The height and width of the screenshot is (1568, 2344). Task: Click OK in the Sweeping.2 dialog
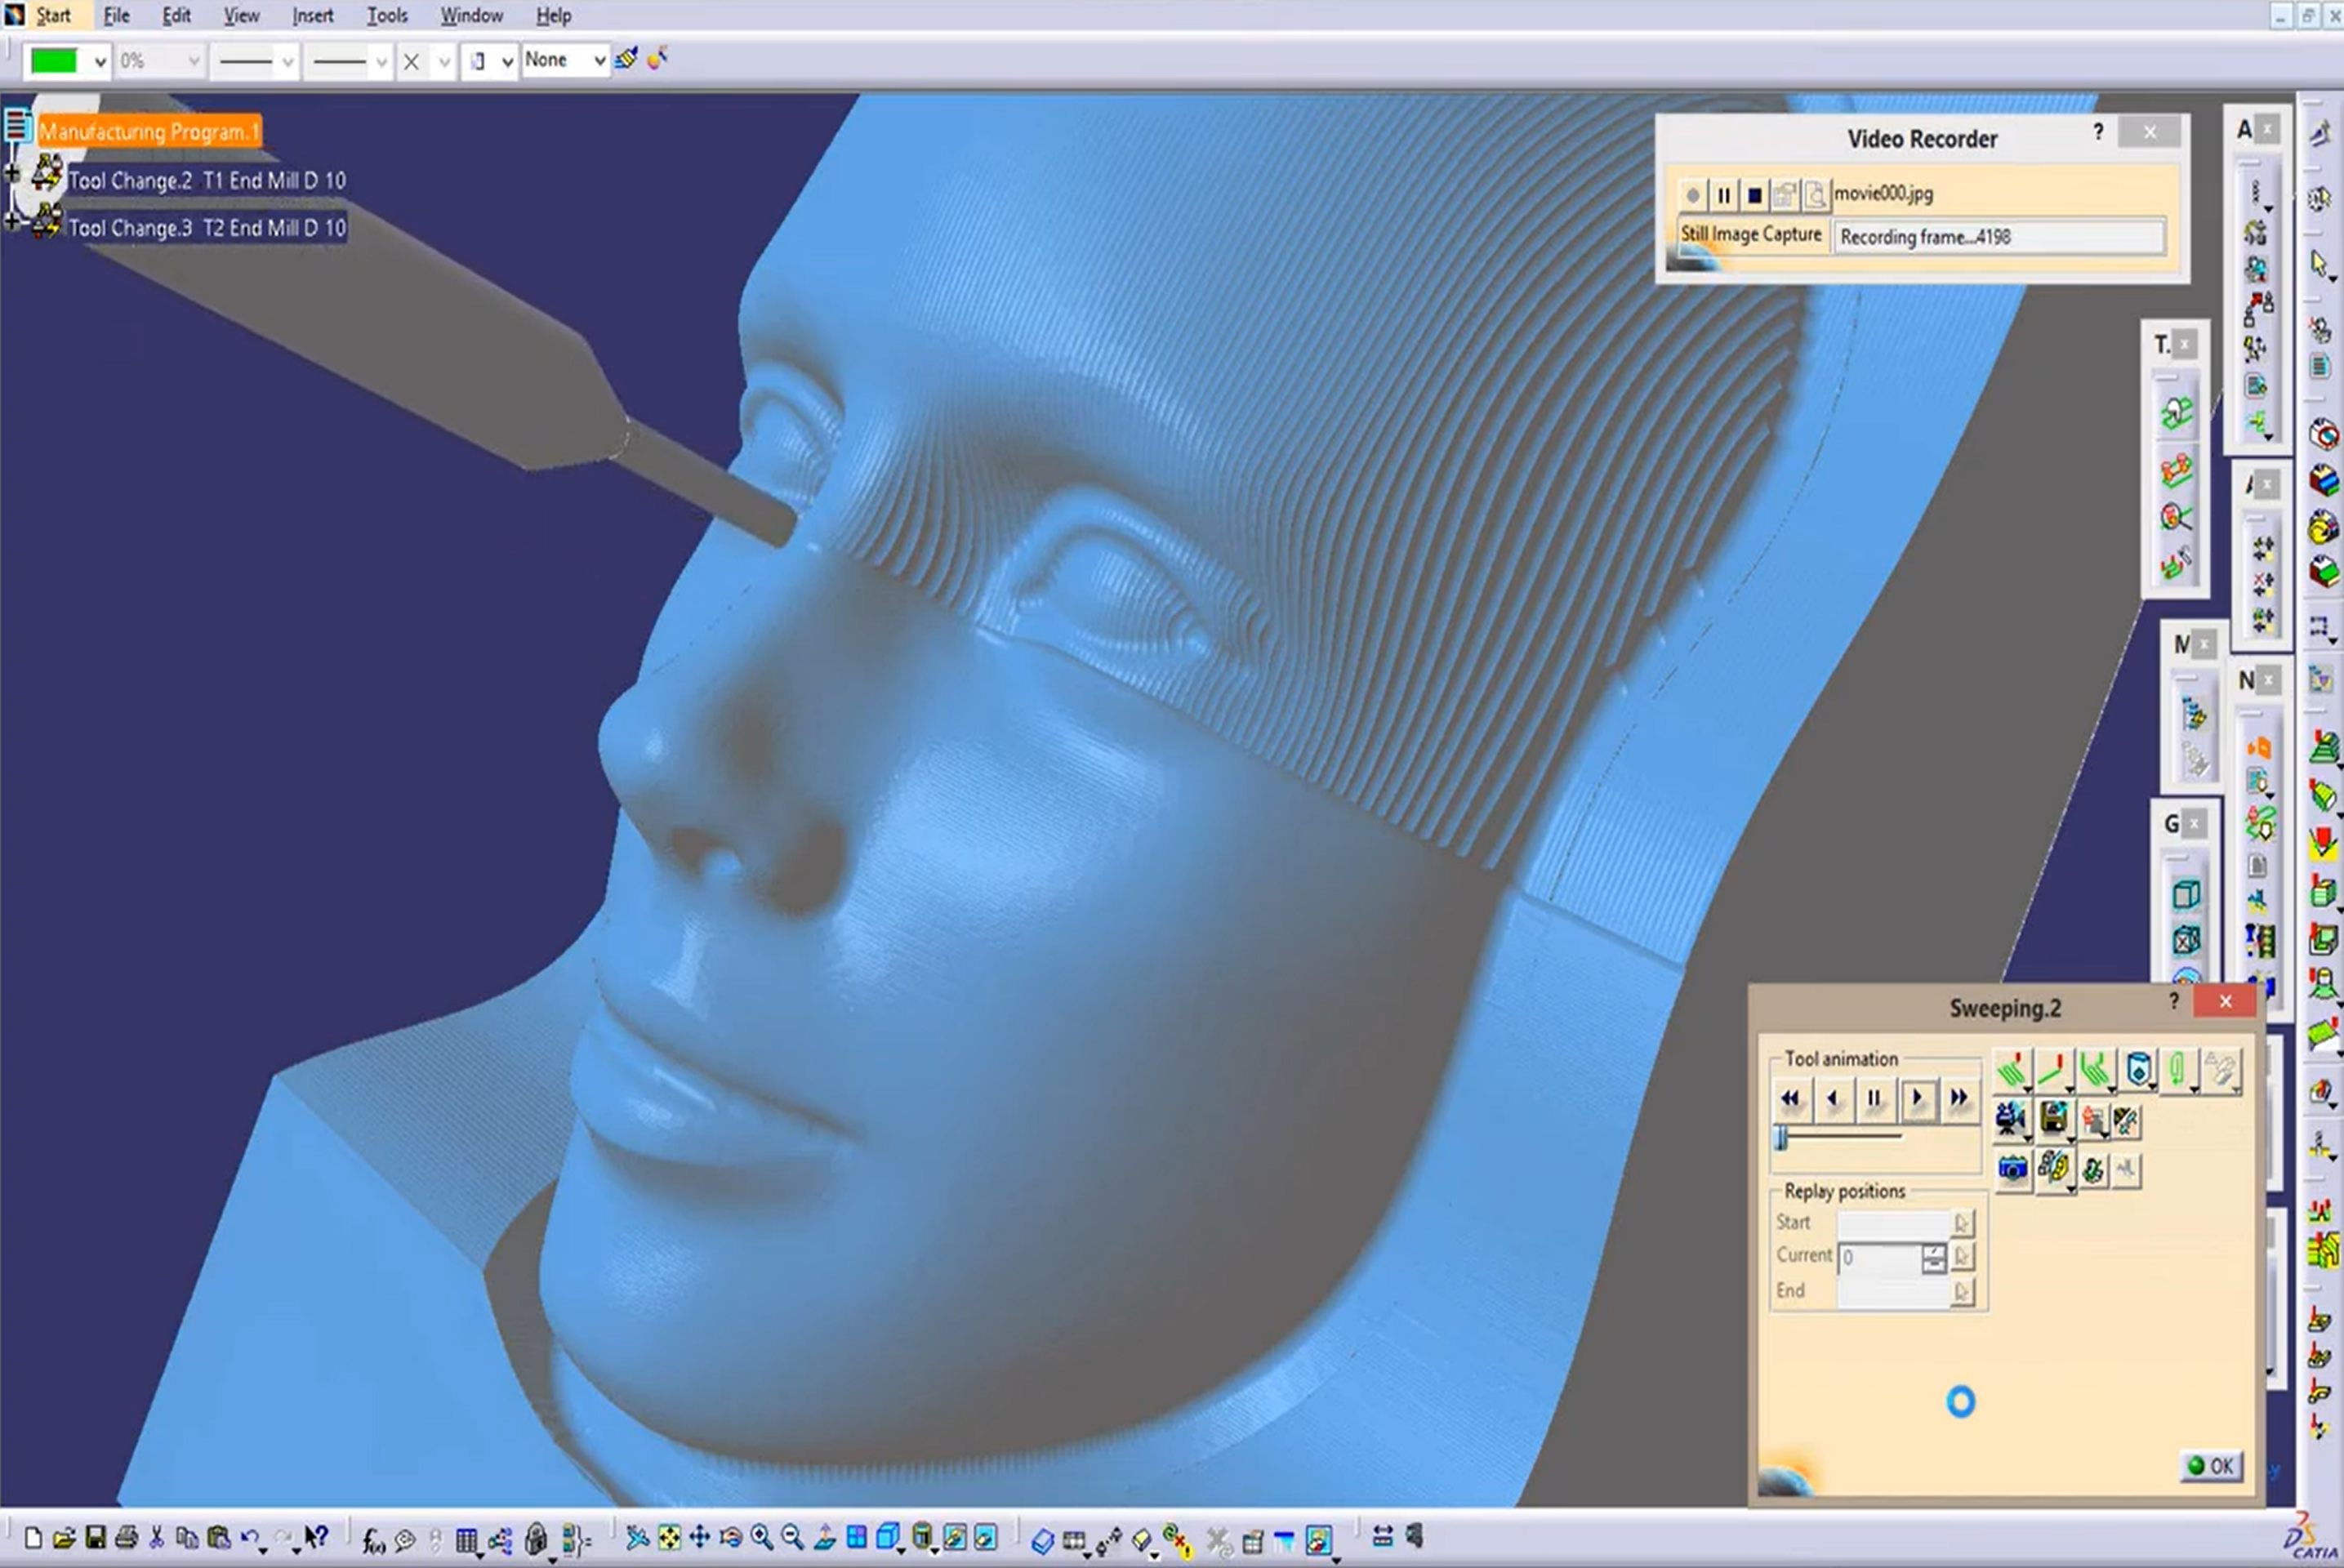2211,1466
